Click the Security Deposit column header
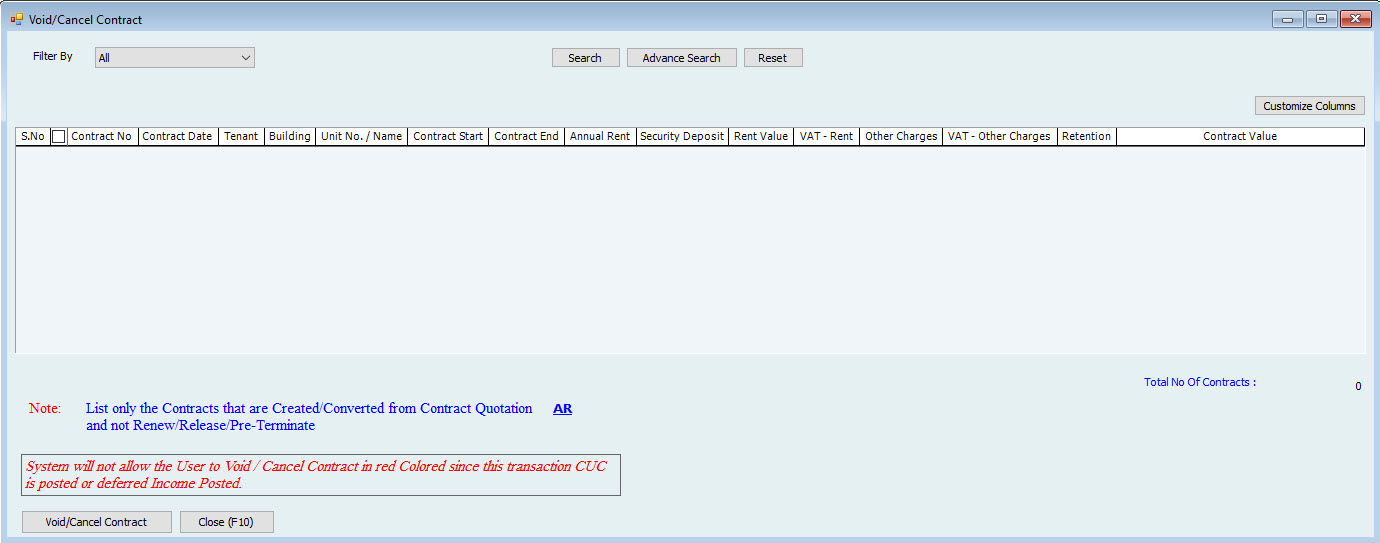This screenshot has width=1380, height=543. tap(682, 137)
